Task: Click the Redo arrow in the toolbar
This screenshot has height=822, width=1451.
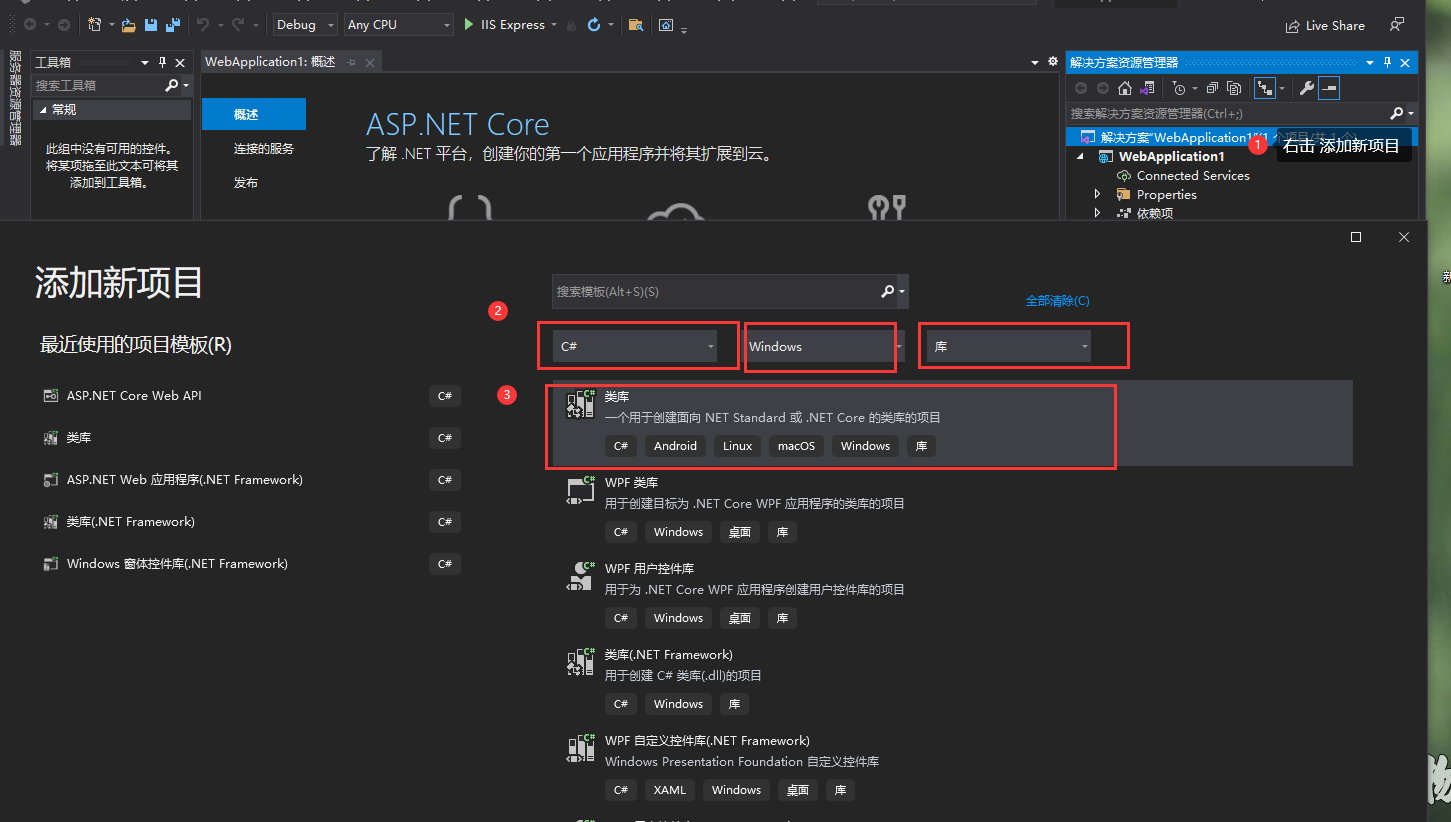Action: 238,25
